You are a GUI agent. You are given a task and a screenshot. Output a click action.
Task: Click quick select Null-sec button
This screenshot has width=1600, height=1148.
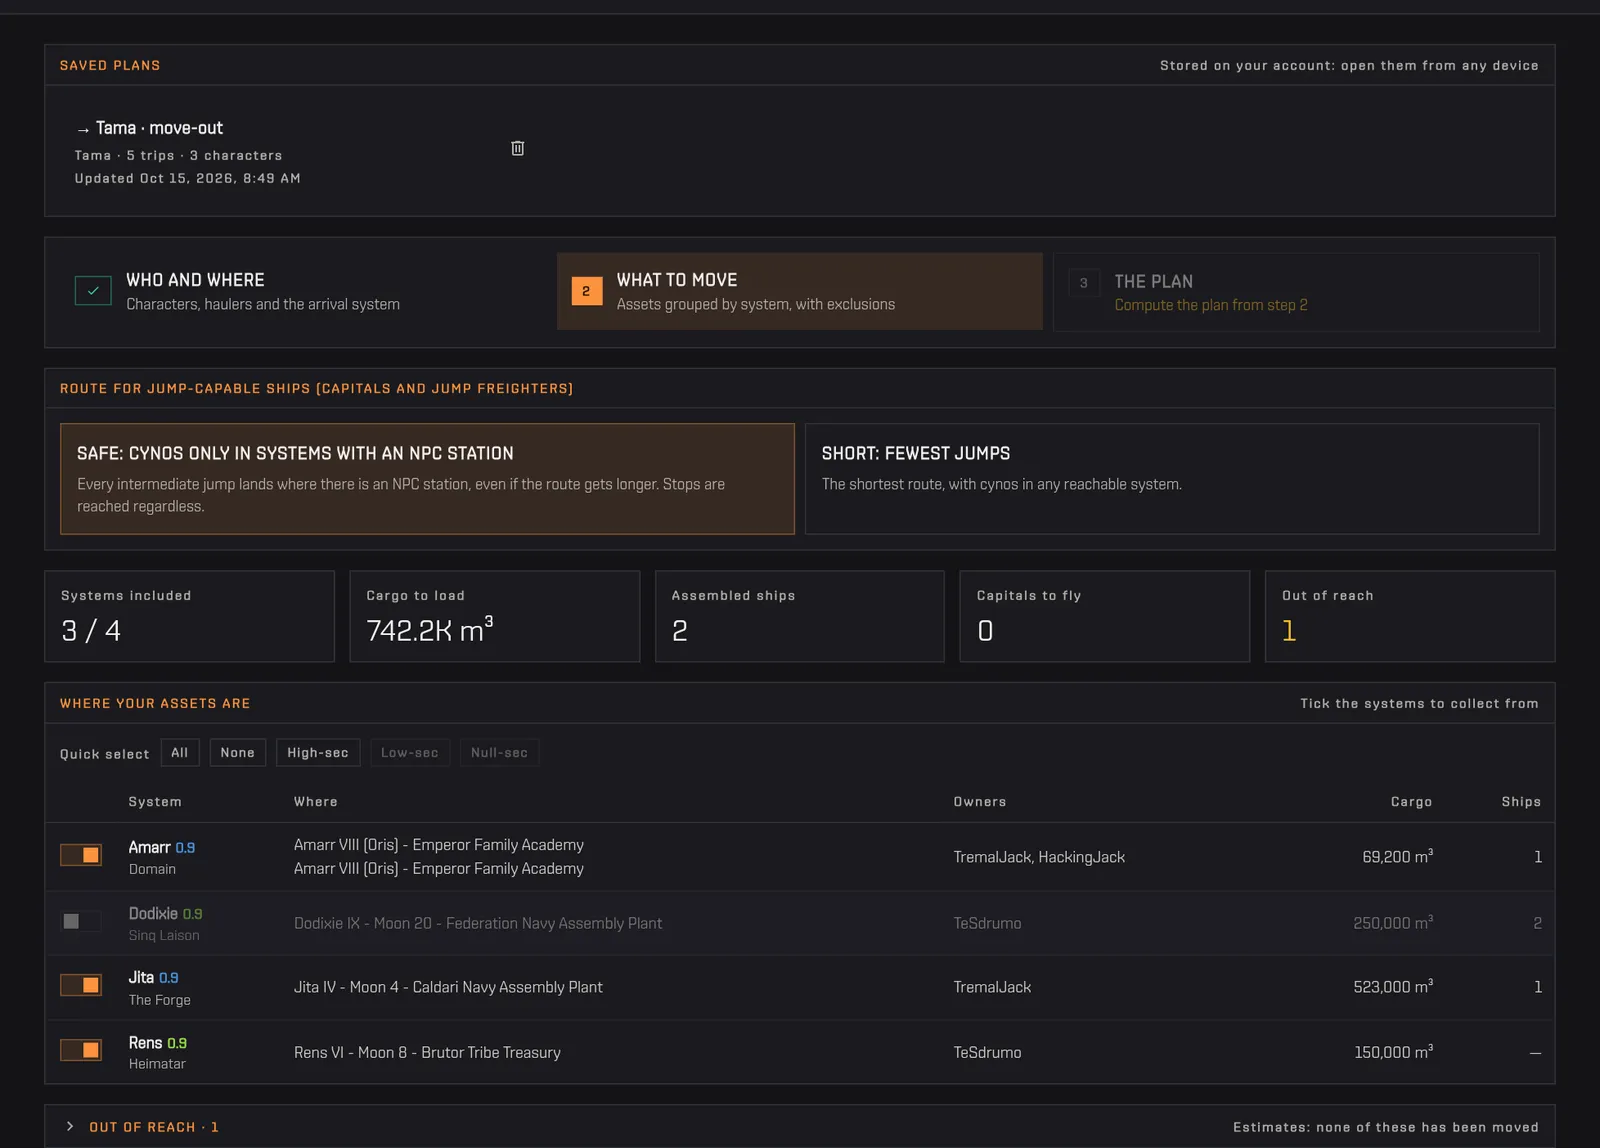[499, 753]
